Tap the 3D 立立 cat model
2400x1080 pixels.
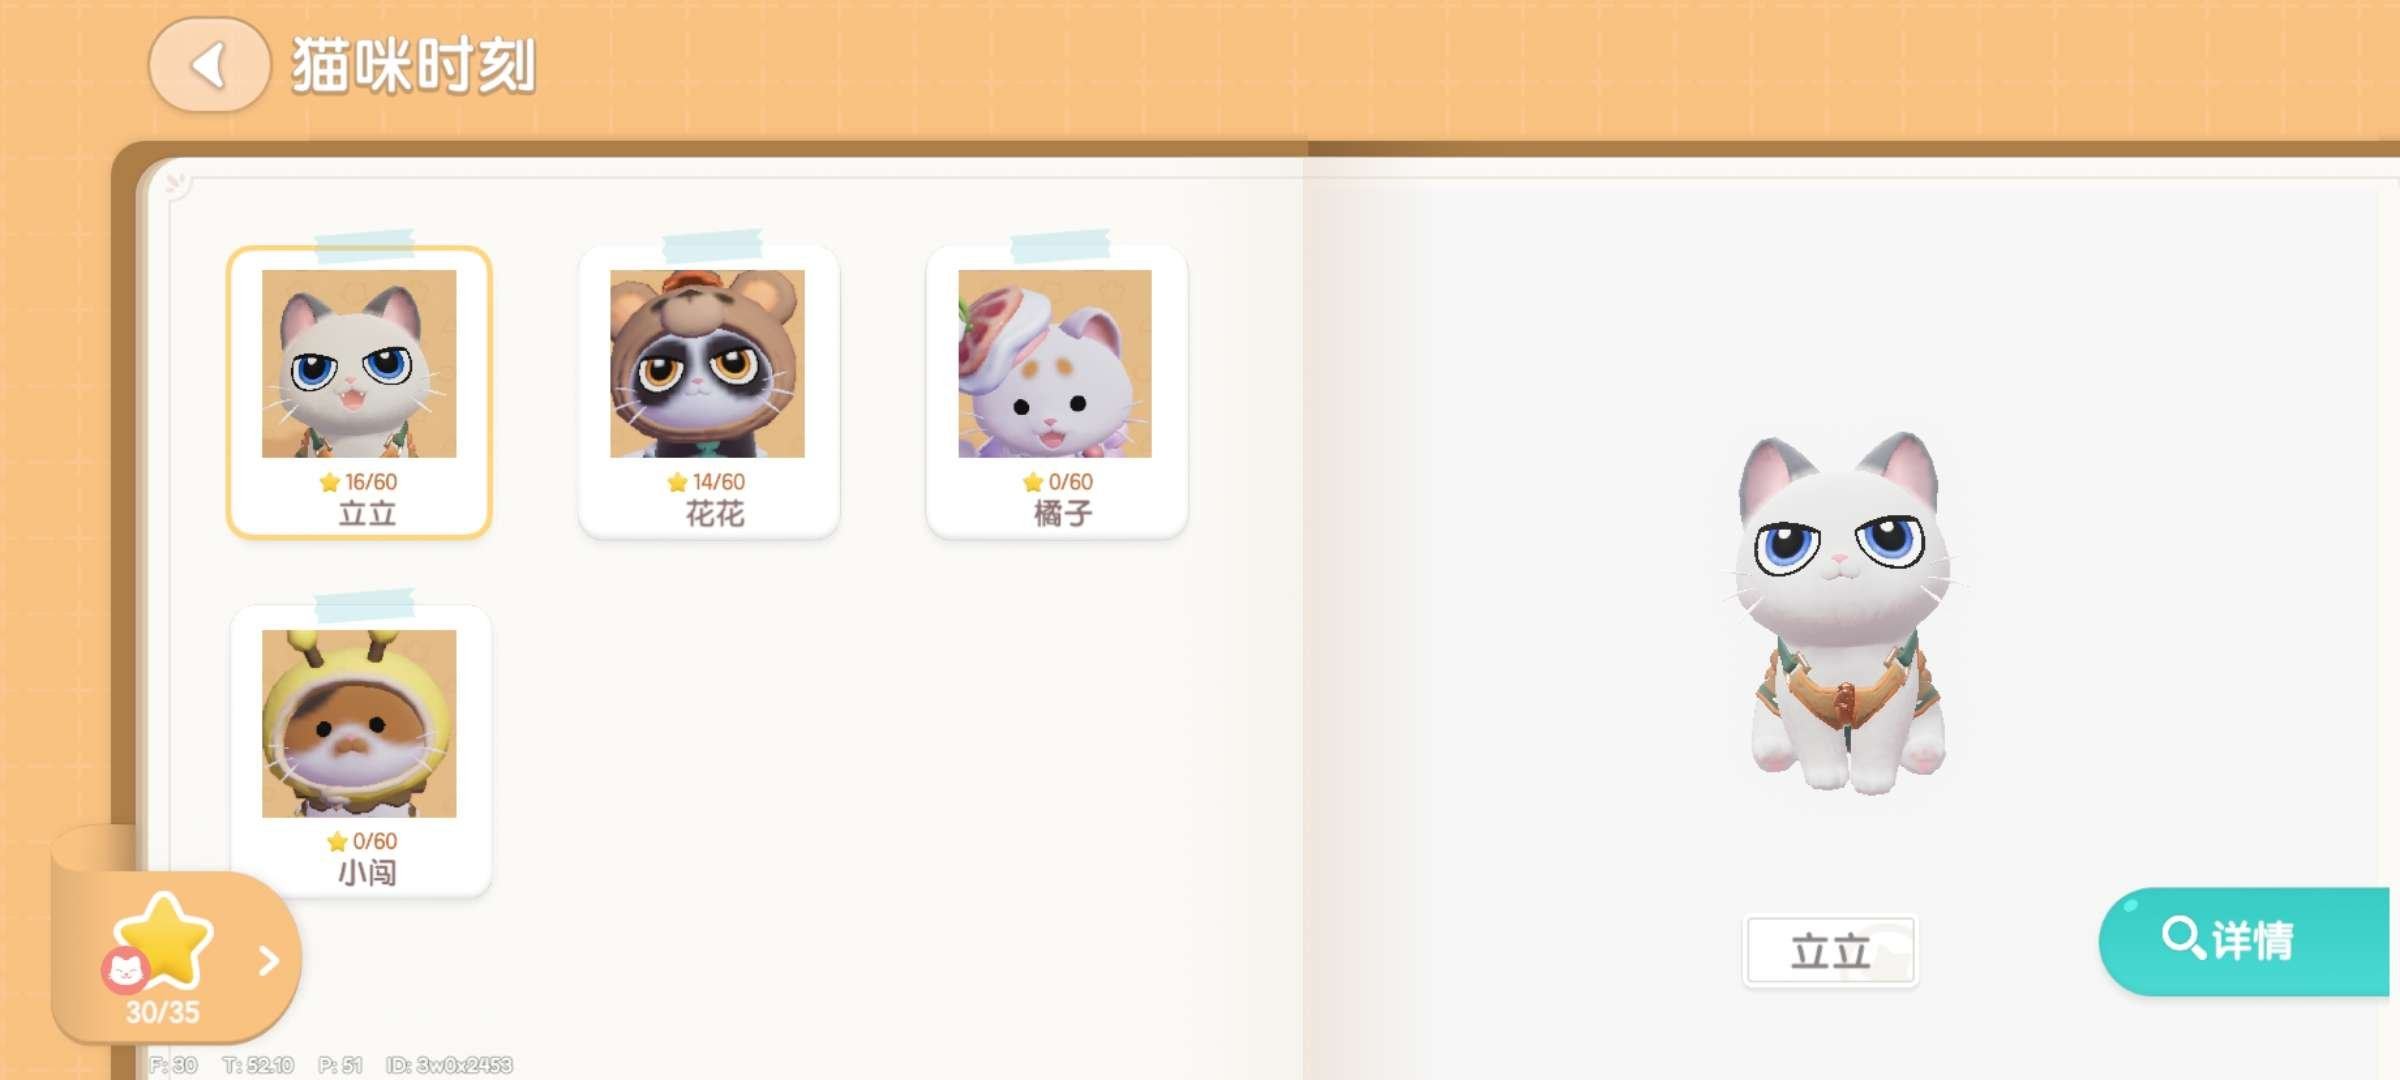tap(1842, 612)
